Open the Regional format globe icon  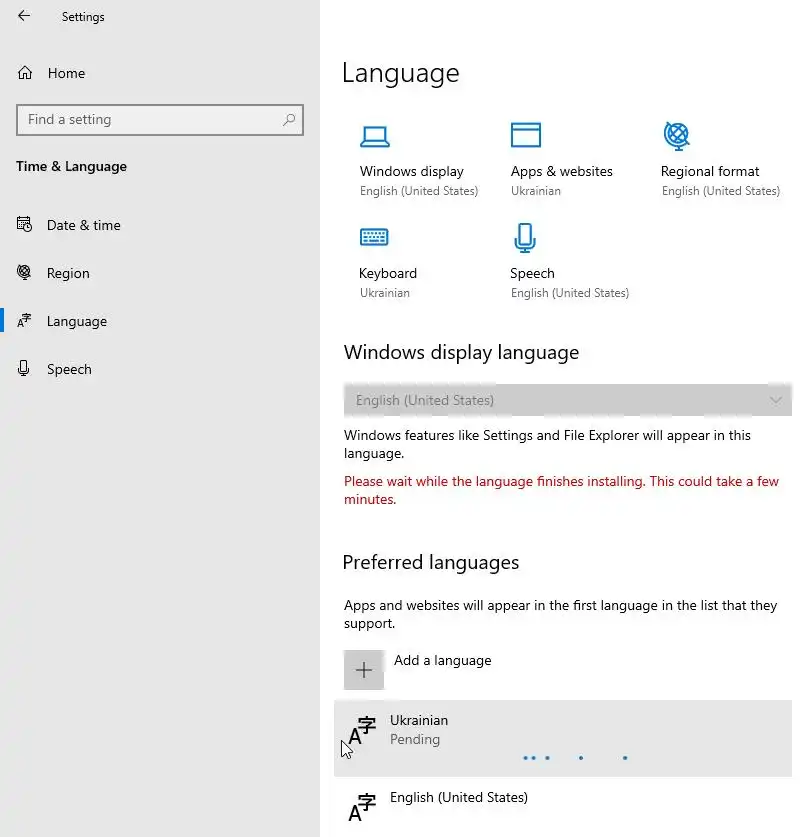pyautogui.click(x=676, y=136)
